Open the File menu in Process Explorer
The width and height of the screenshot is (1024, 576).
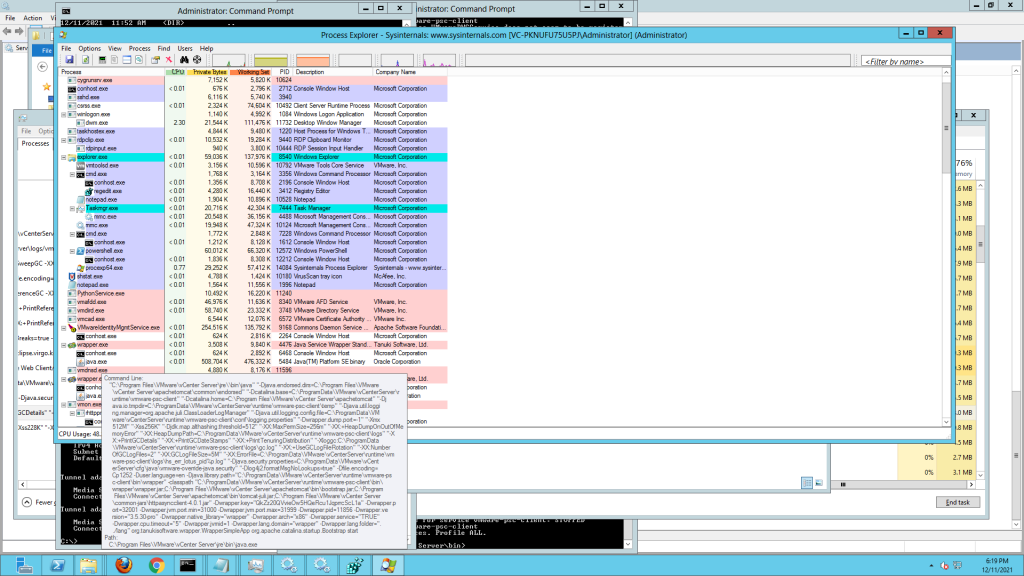66,48
